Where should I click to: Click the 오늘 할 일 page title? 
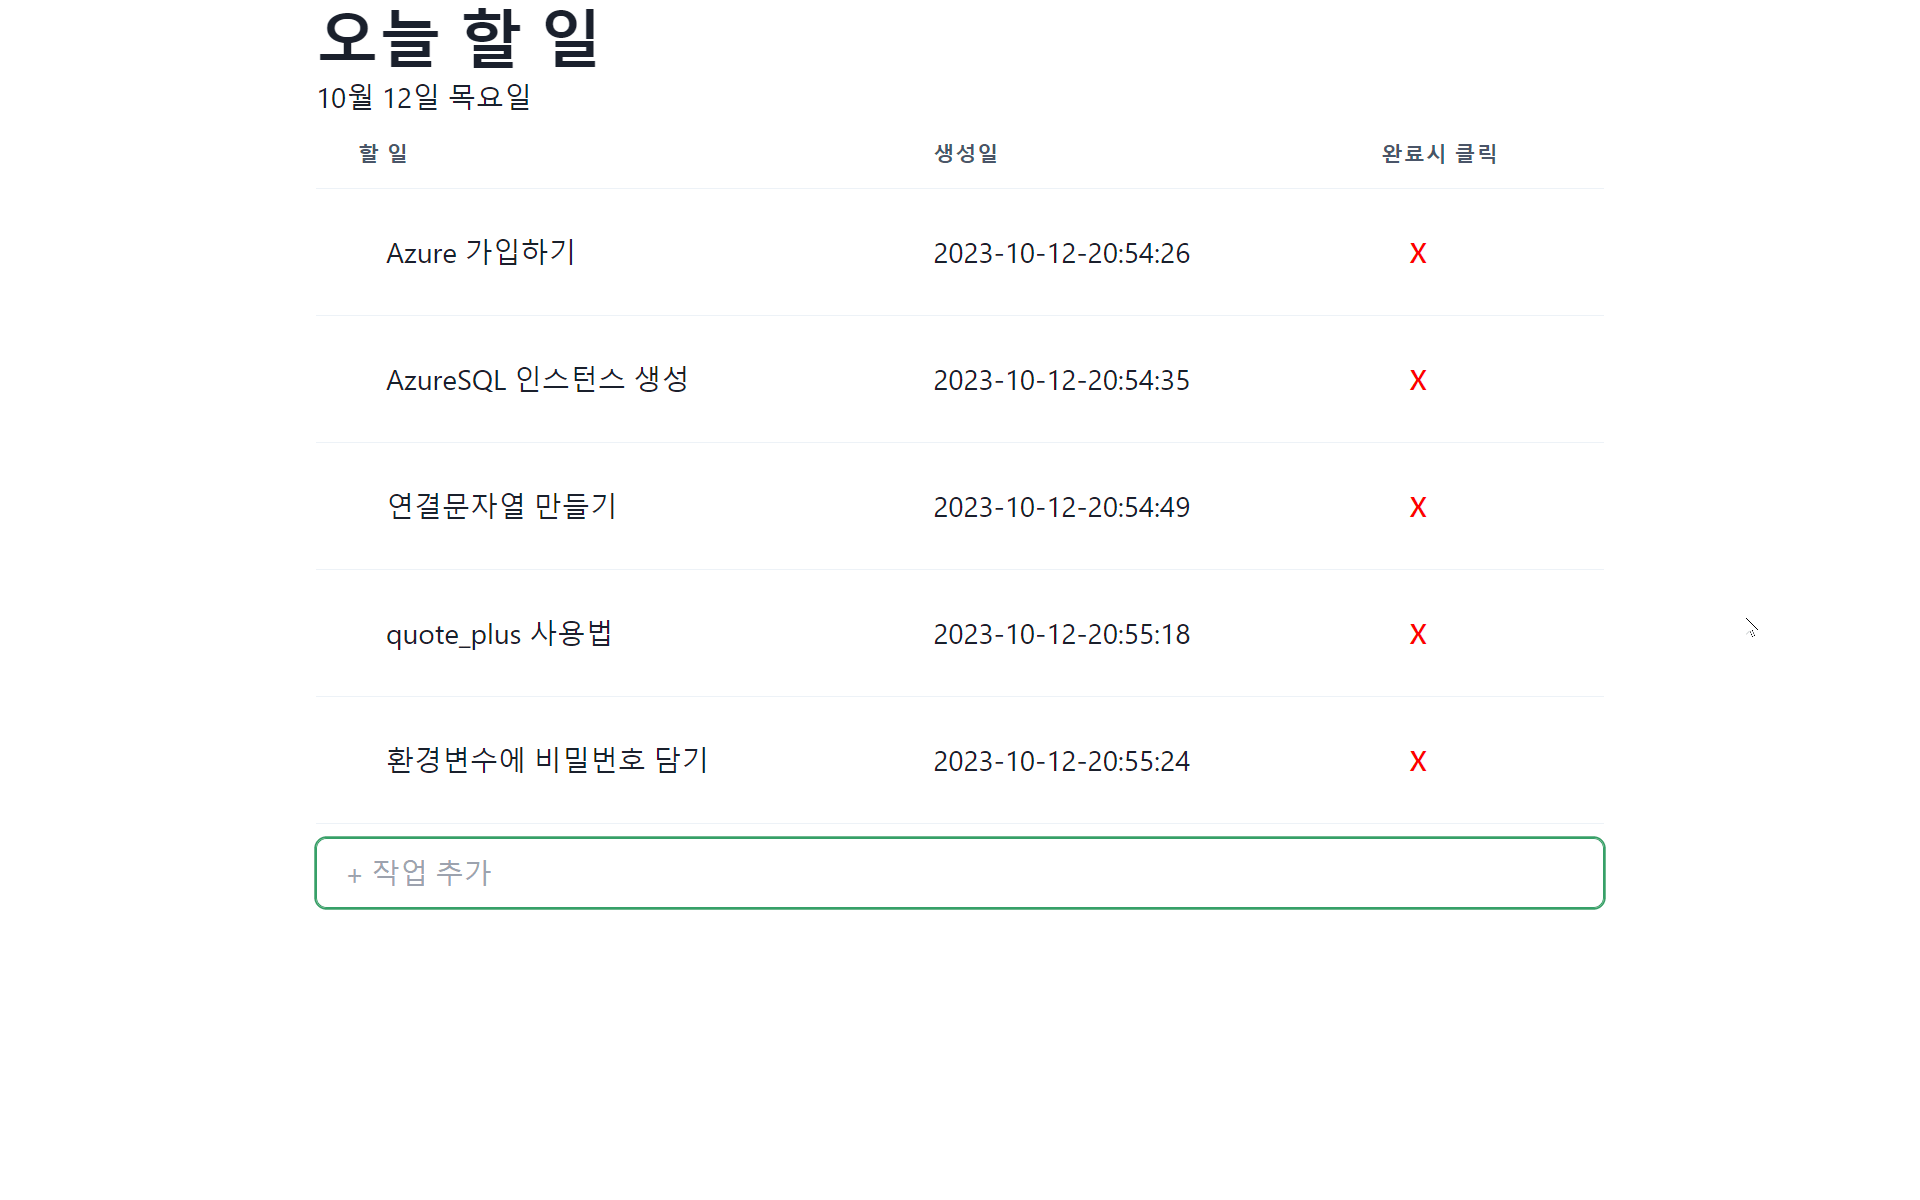pos(458,38)
